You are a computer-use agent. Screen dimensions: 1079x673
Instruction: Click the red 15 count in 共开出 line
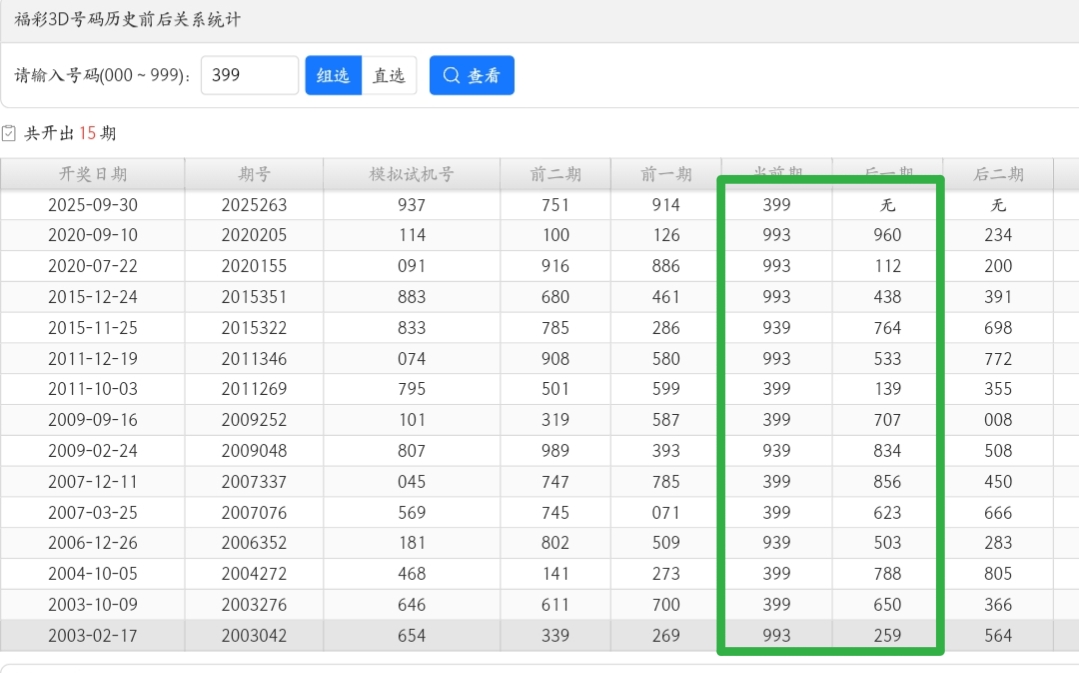coord(85,130)
